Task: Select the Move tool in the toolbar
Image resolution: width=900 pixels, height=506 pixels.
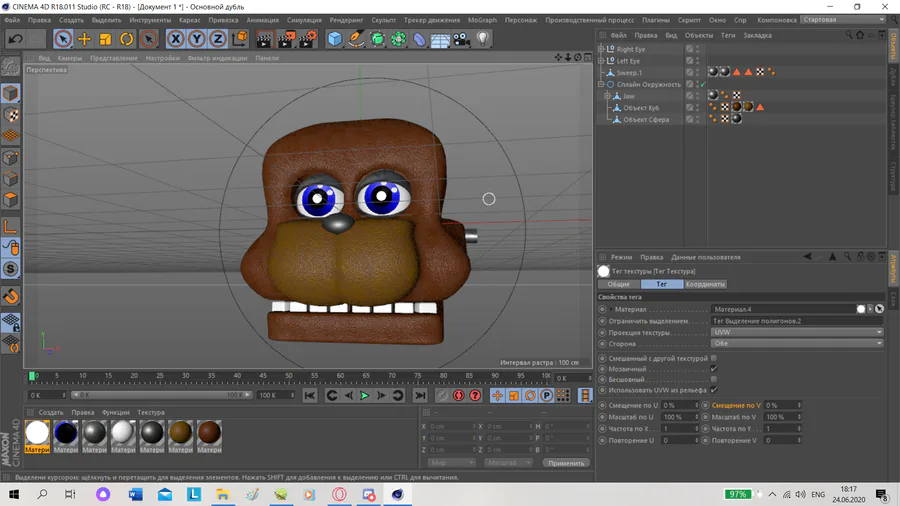Action: (x=84, y=39)
